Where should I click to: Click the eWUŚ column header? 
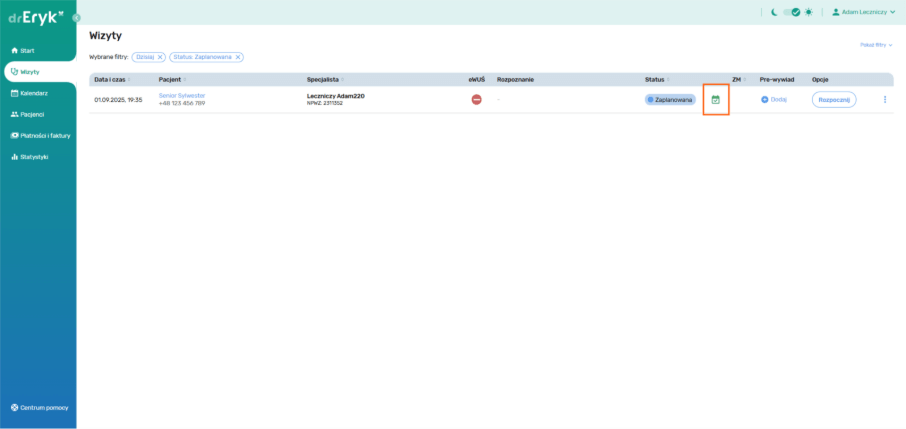click(x=476, y=79)
